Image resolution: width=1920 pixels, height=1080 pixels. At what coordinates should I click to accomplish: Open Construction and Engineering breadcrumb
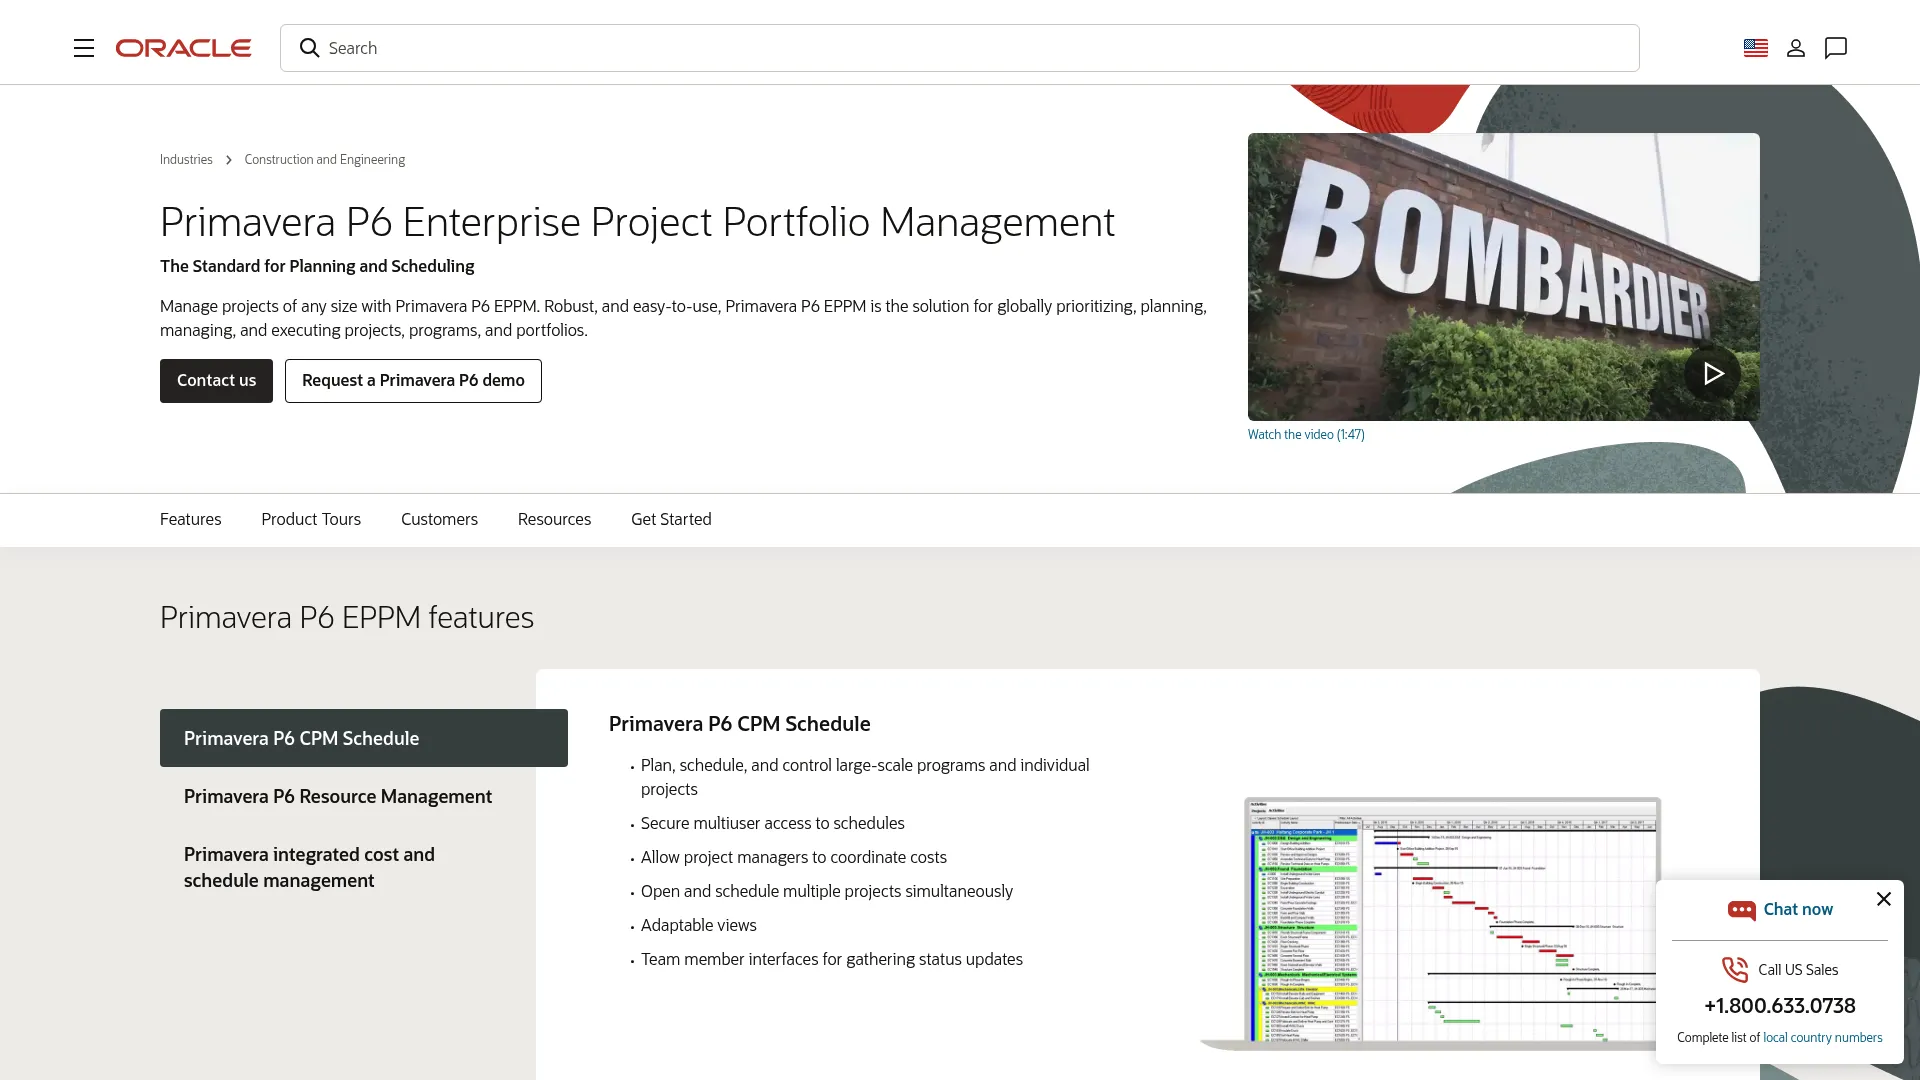point(325,160)
